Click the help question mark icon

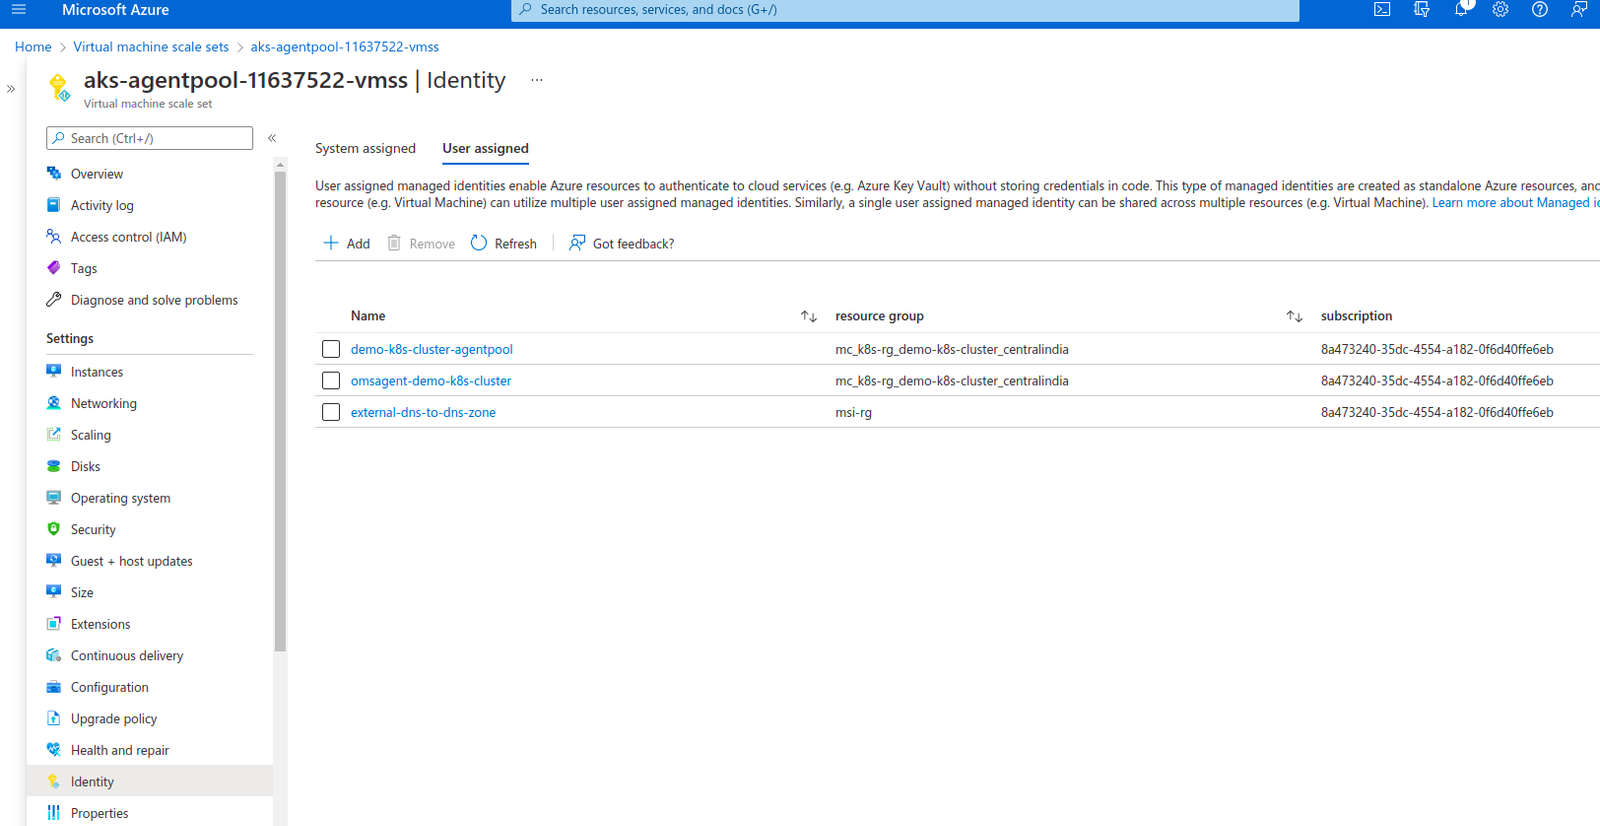pos(1540,10)
